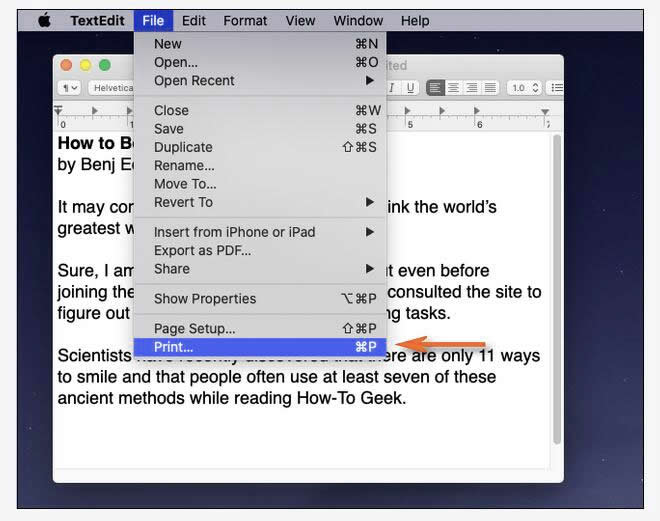Expand Insert from iPhone or iPad submenu
Viewport: 660px width, 521px height.
point(260,232)
